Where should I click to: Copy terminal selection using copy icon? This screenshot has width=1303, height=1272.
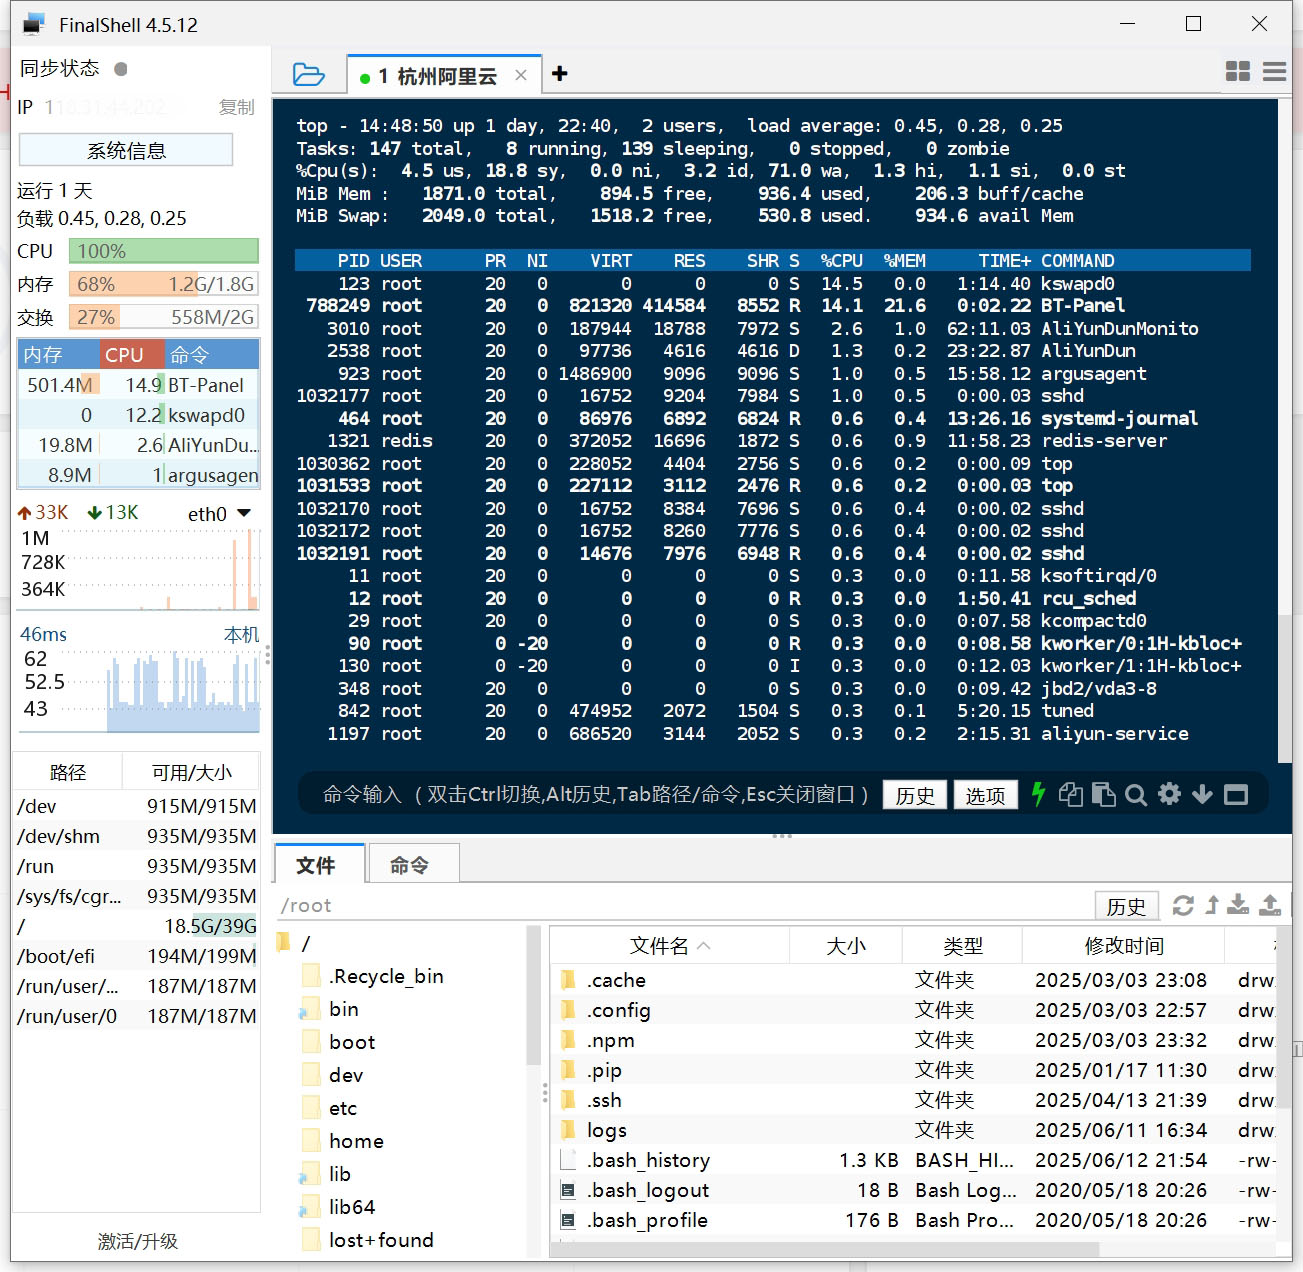(x=1070, y=794)
